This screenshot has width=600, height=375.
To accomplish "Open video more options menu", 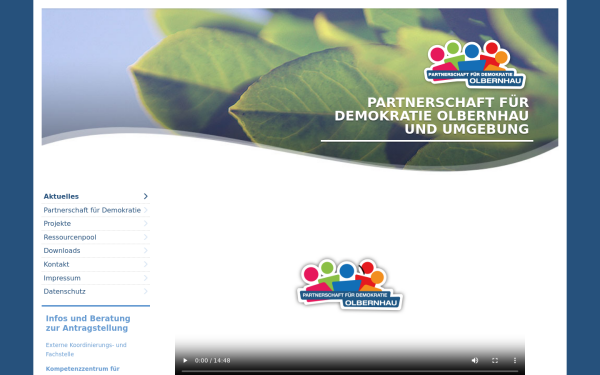I will (x=515, y=360).
